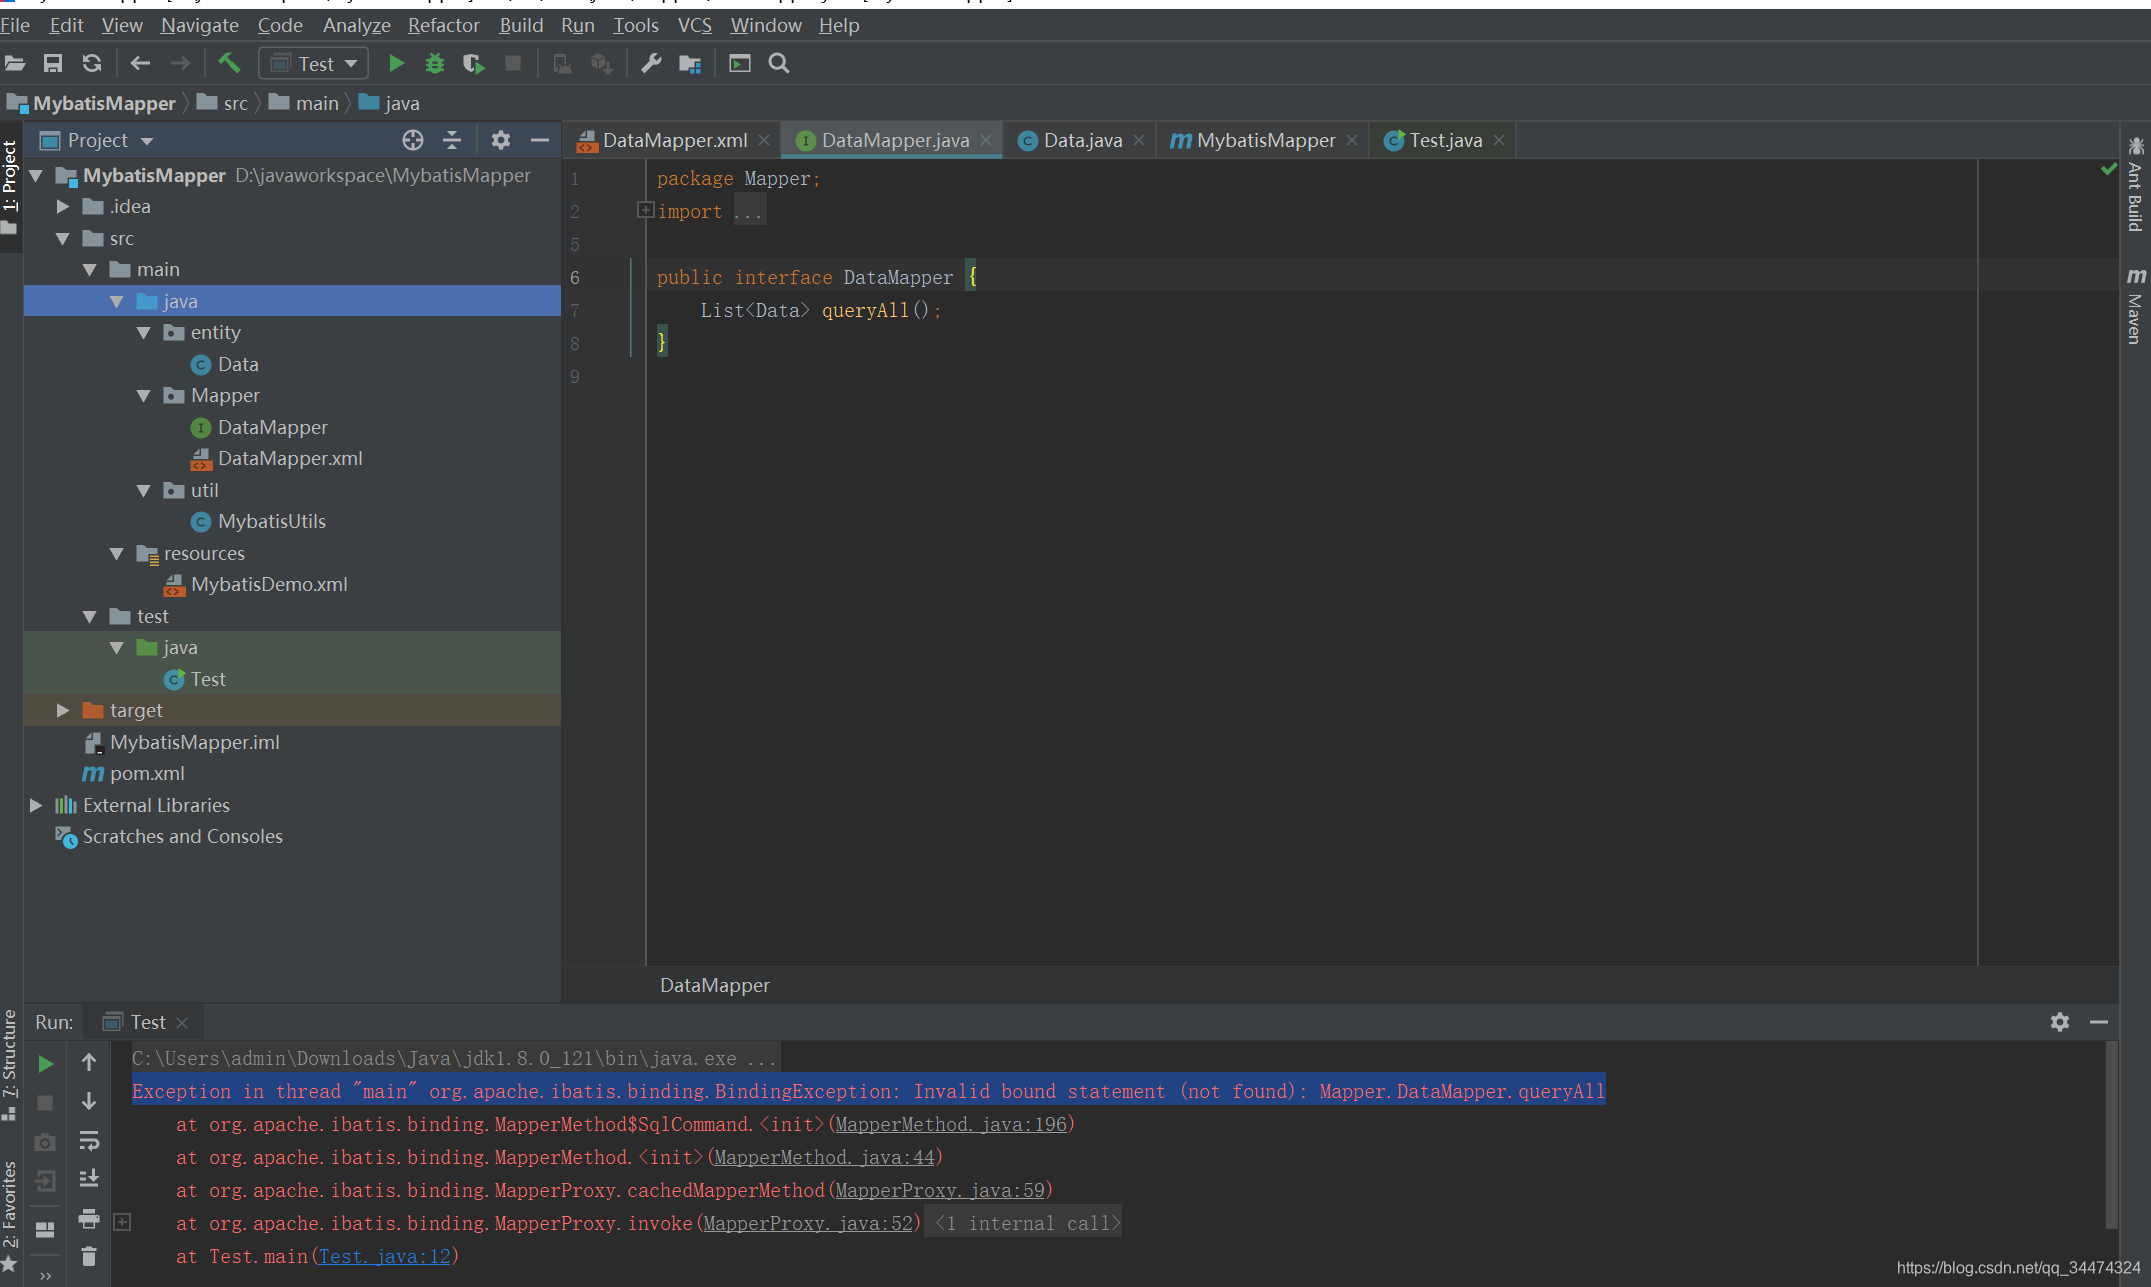Switch to the MybatisMapper pom tab
2151x1287 pixels.
coord(1265,141)
